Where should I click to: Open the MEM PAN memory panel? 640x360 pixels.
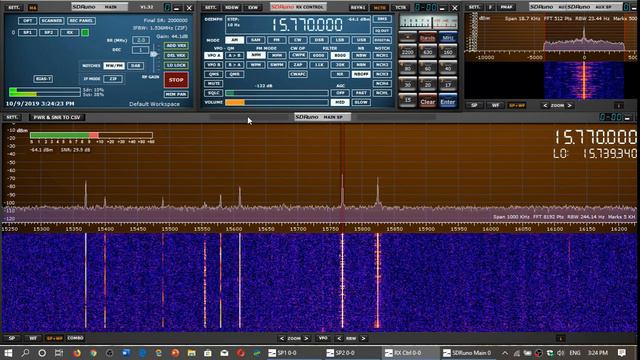click(x=176, y=94)
